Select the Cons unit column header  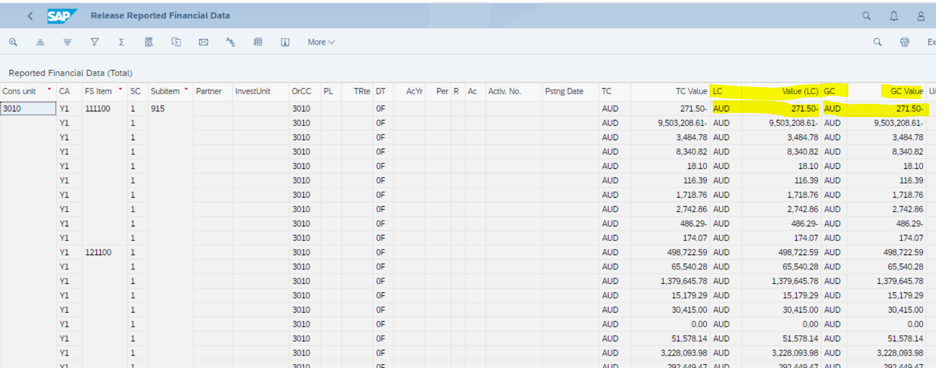pyautogui.click(x=28, y=91)
